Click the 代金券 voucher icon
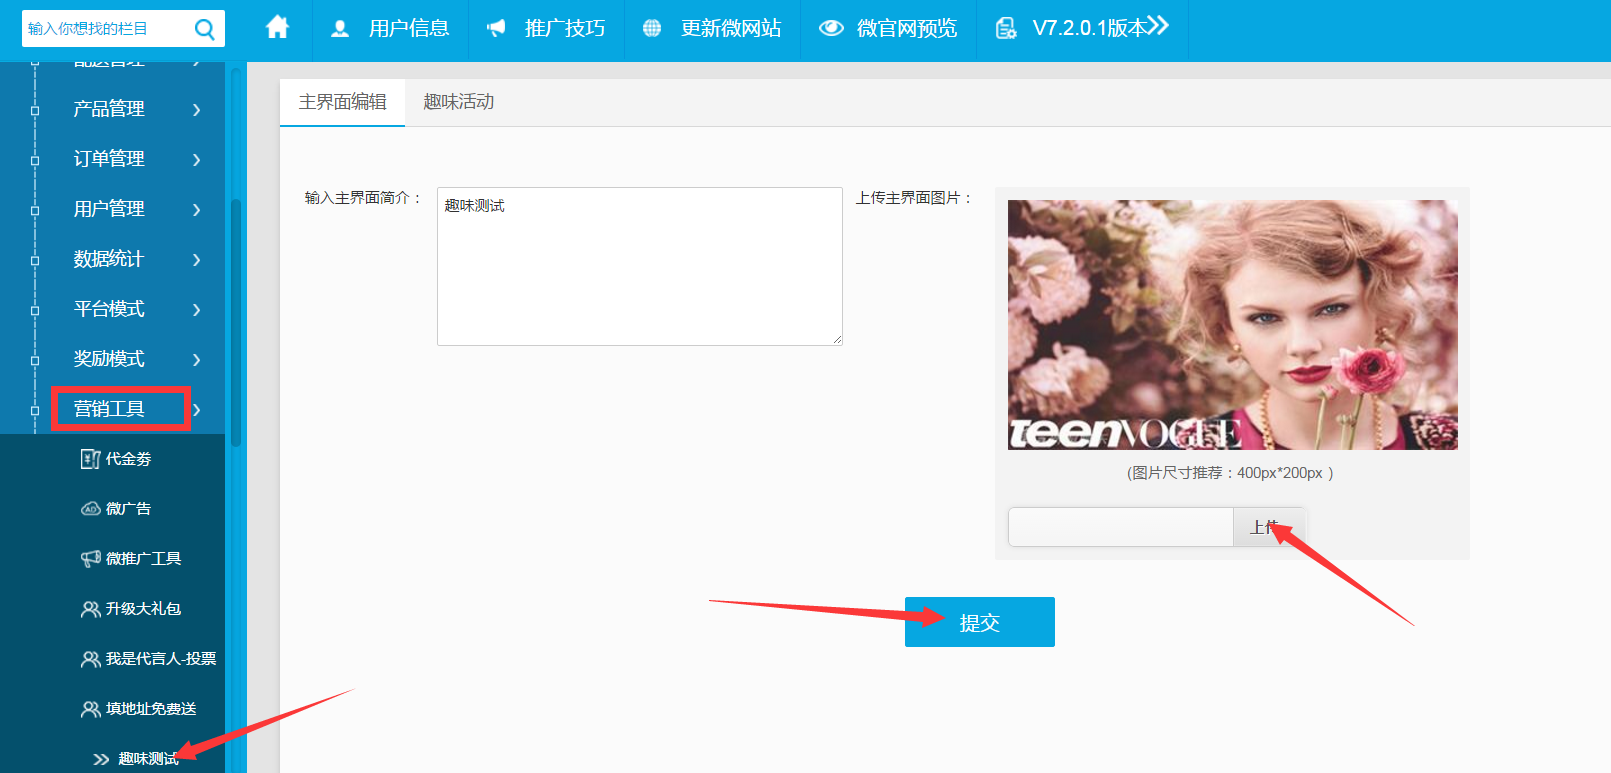Screen dimensions: 1611x773 (x=90, y=459)
